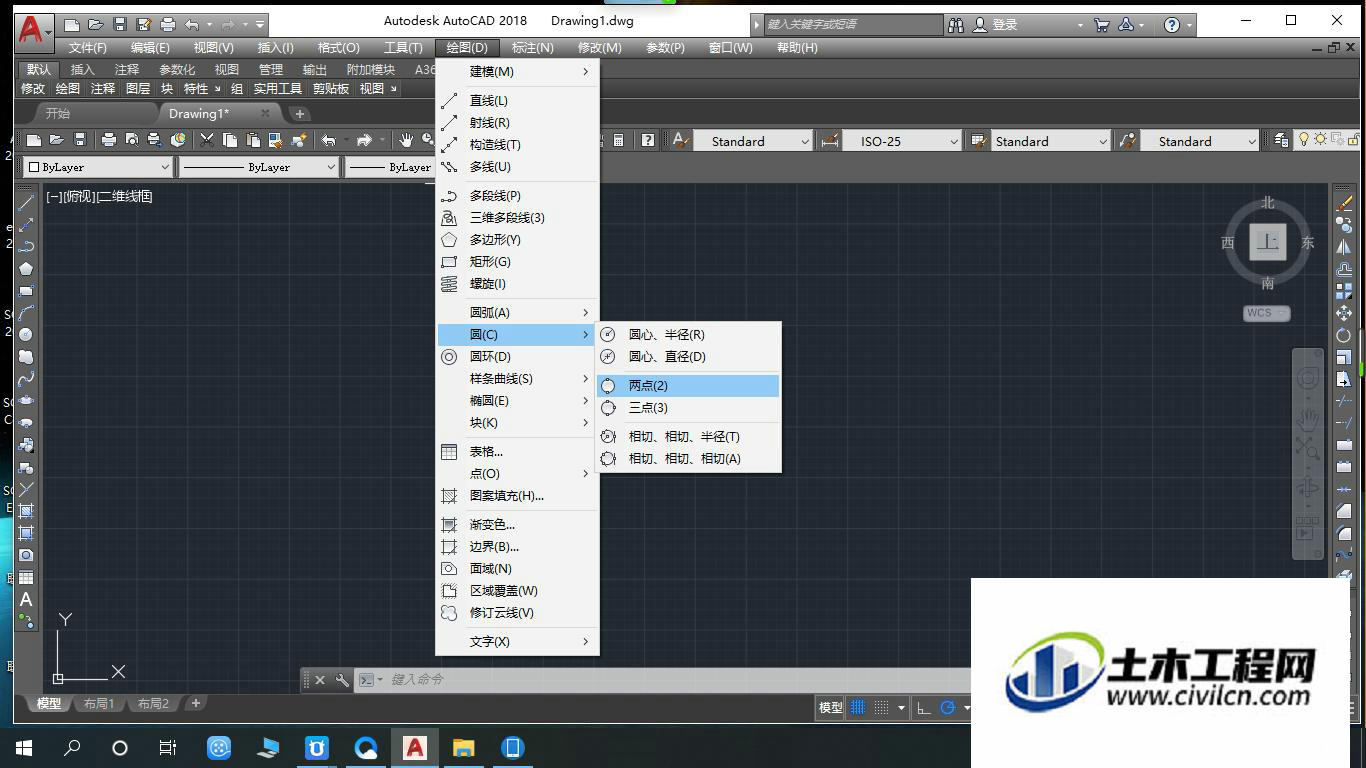
Task: Add a new drawing tab with plus button
Action: click(x=299, y=113)
